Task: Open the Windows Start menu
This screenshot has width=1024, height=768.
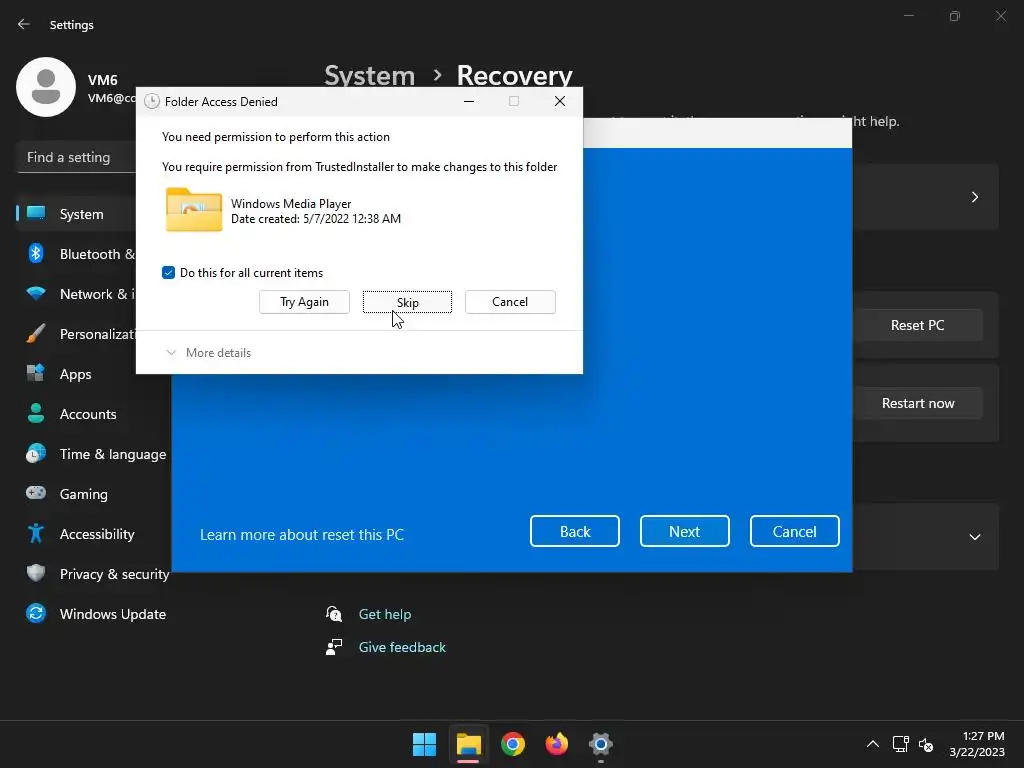Action: click(424, 744)
